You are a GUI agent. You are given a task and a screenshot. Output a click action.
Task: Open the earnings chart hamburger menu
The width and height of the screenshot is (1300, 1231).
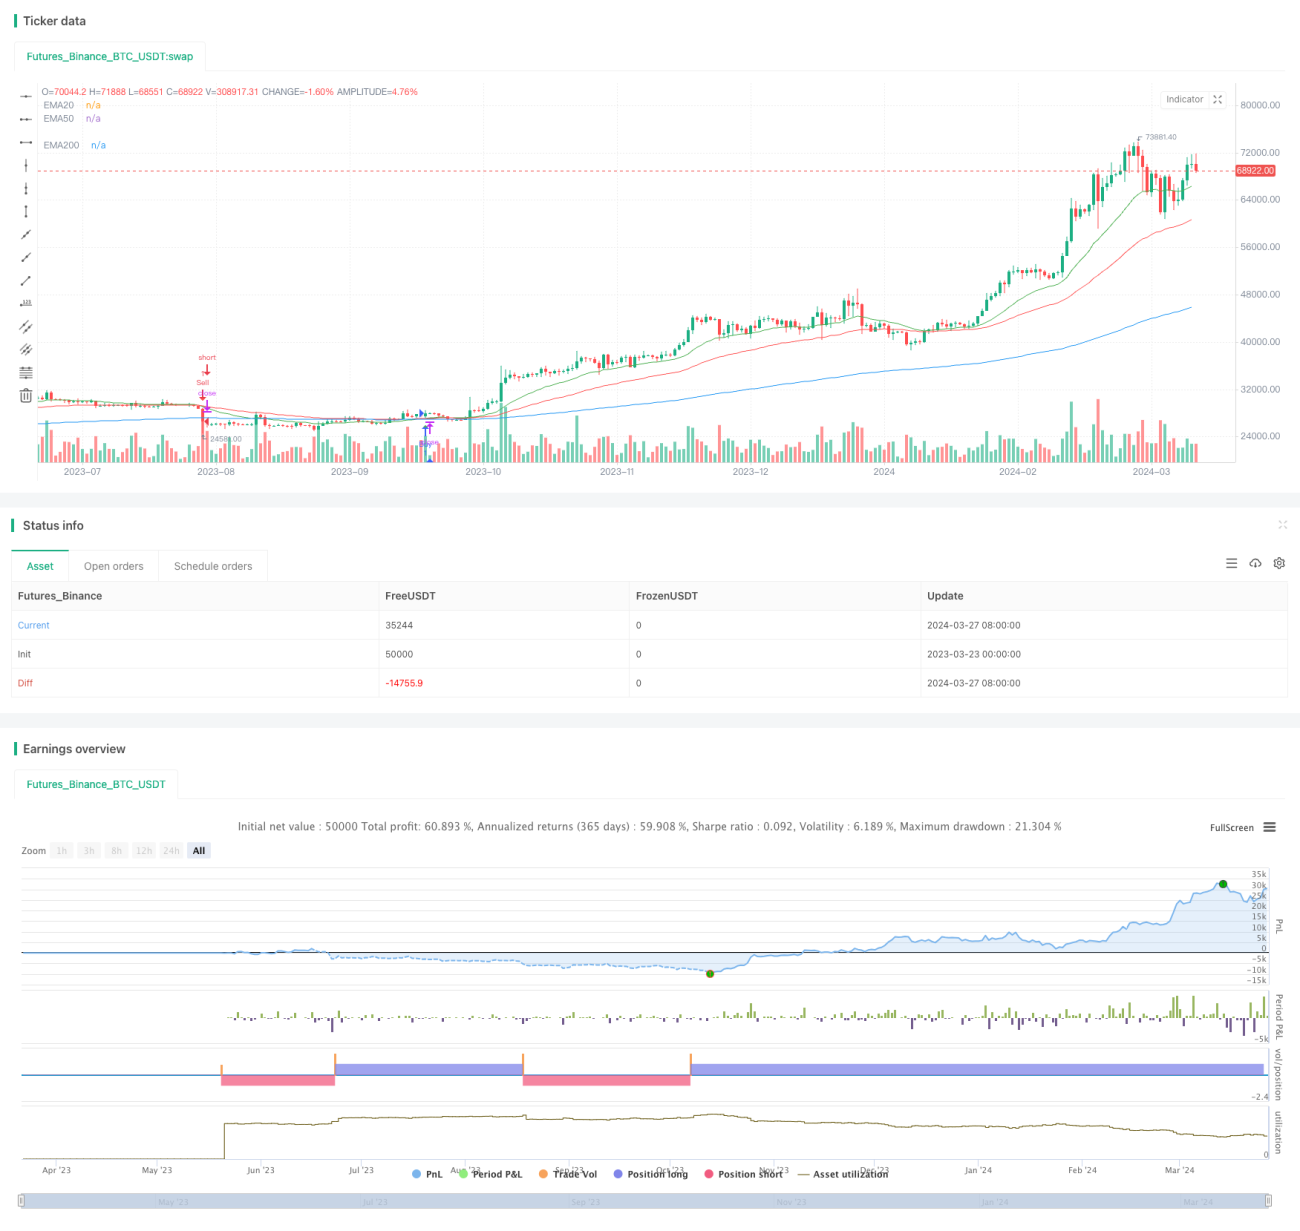pyautogui.click(x=1270, y=827)
